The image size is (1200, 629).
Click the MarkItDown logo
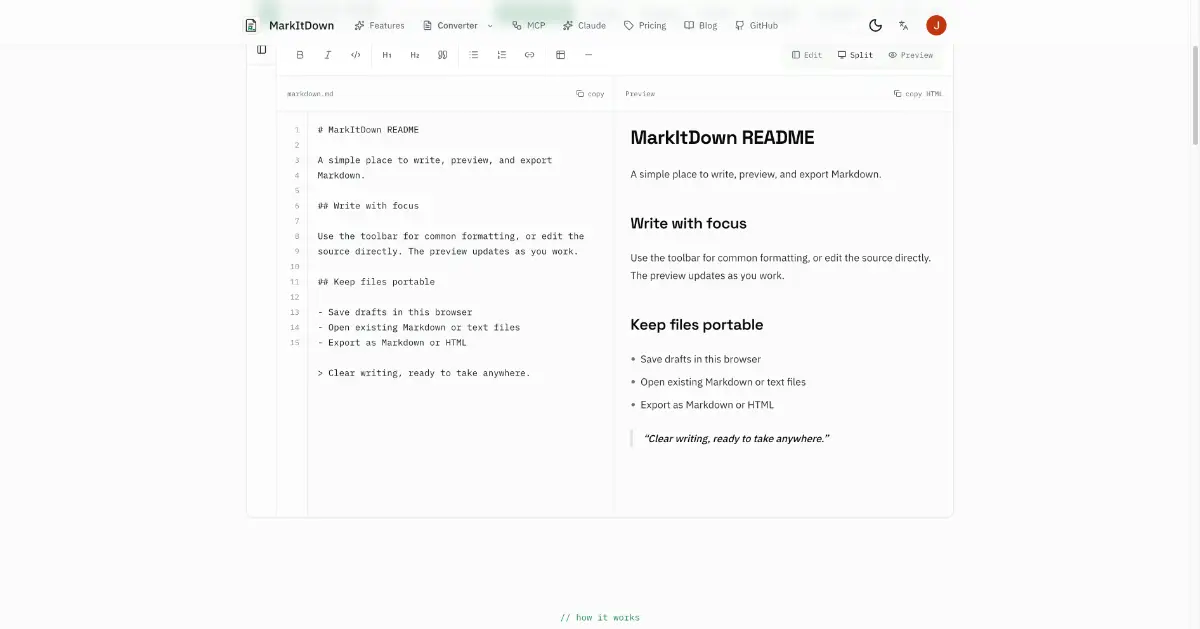coord(251,25)
